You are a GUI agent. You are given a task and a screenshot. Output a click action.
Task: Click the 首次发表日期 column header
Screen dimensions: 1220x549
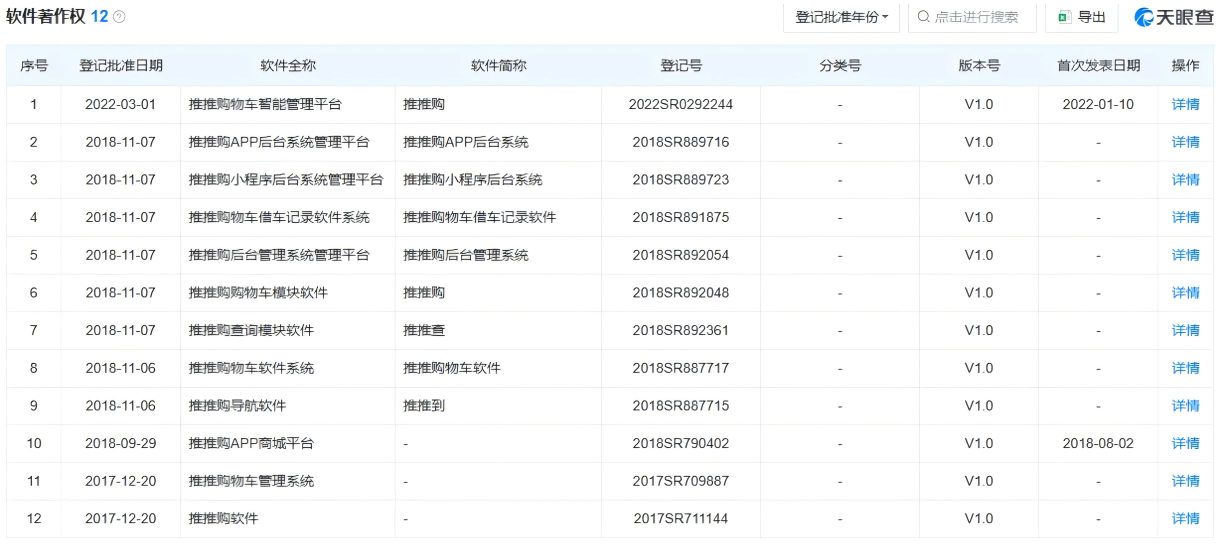coord(1098,66)
